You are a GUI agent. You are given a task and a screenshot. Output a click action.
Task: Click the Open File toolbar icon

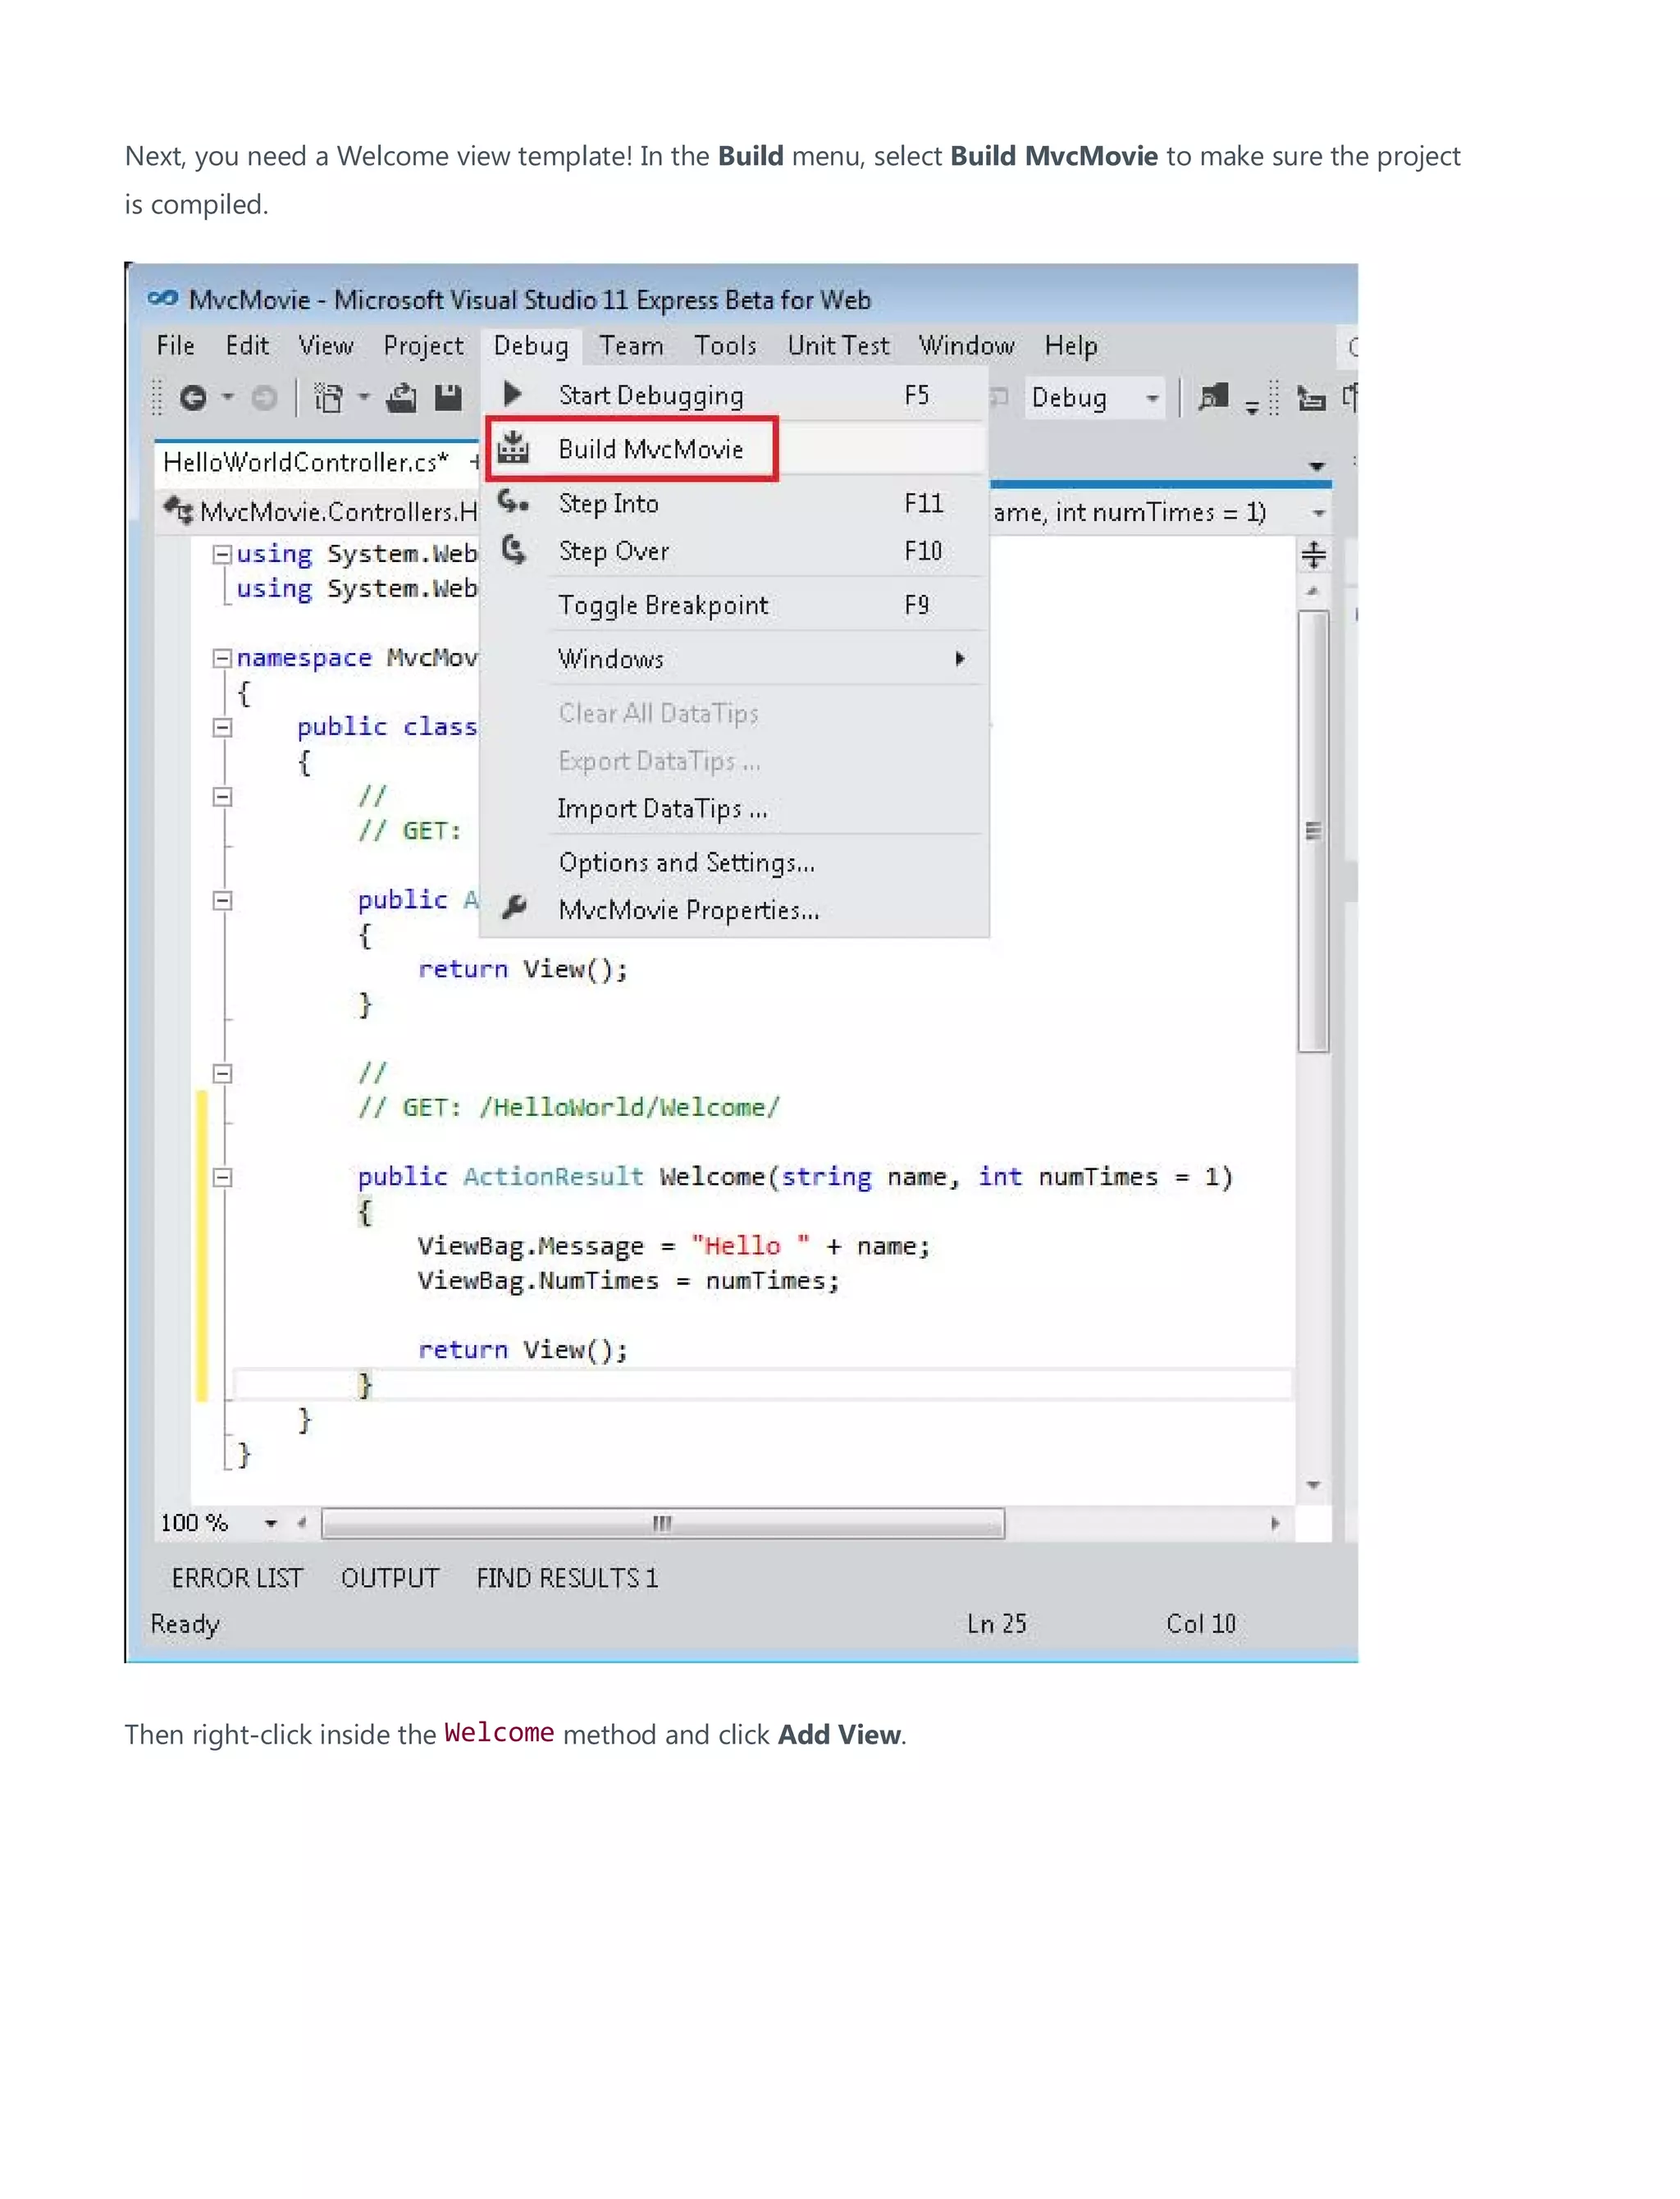[x=401, y=398]
